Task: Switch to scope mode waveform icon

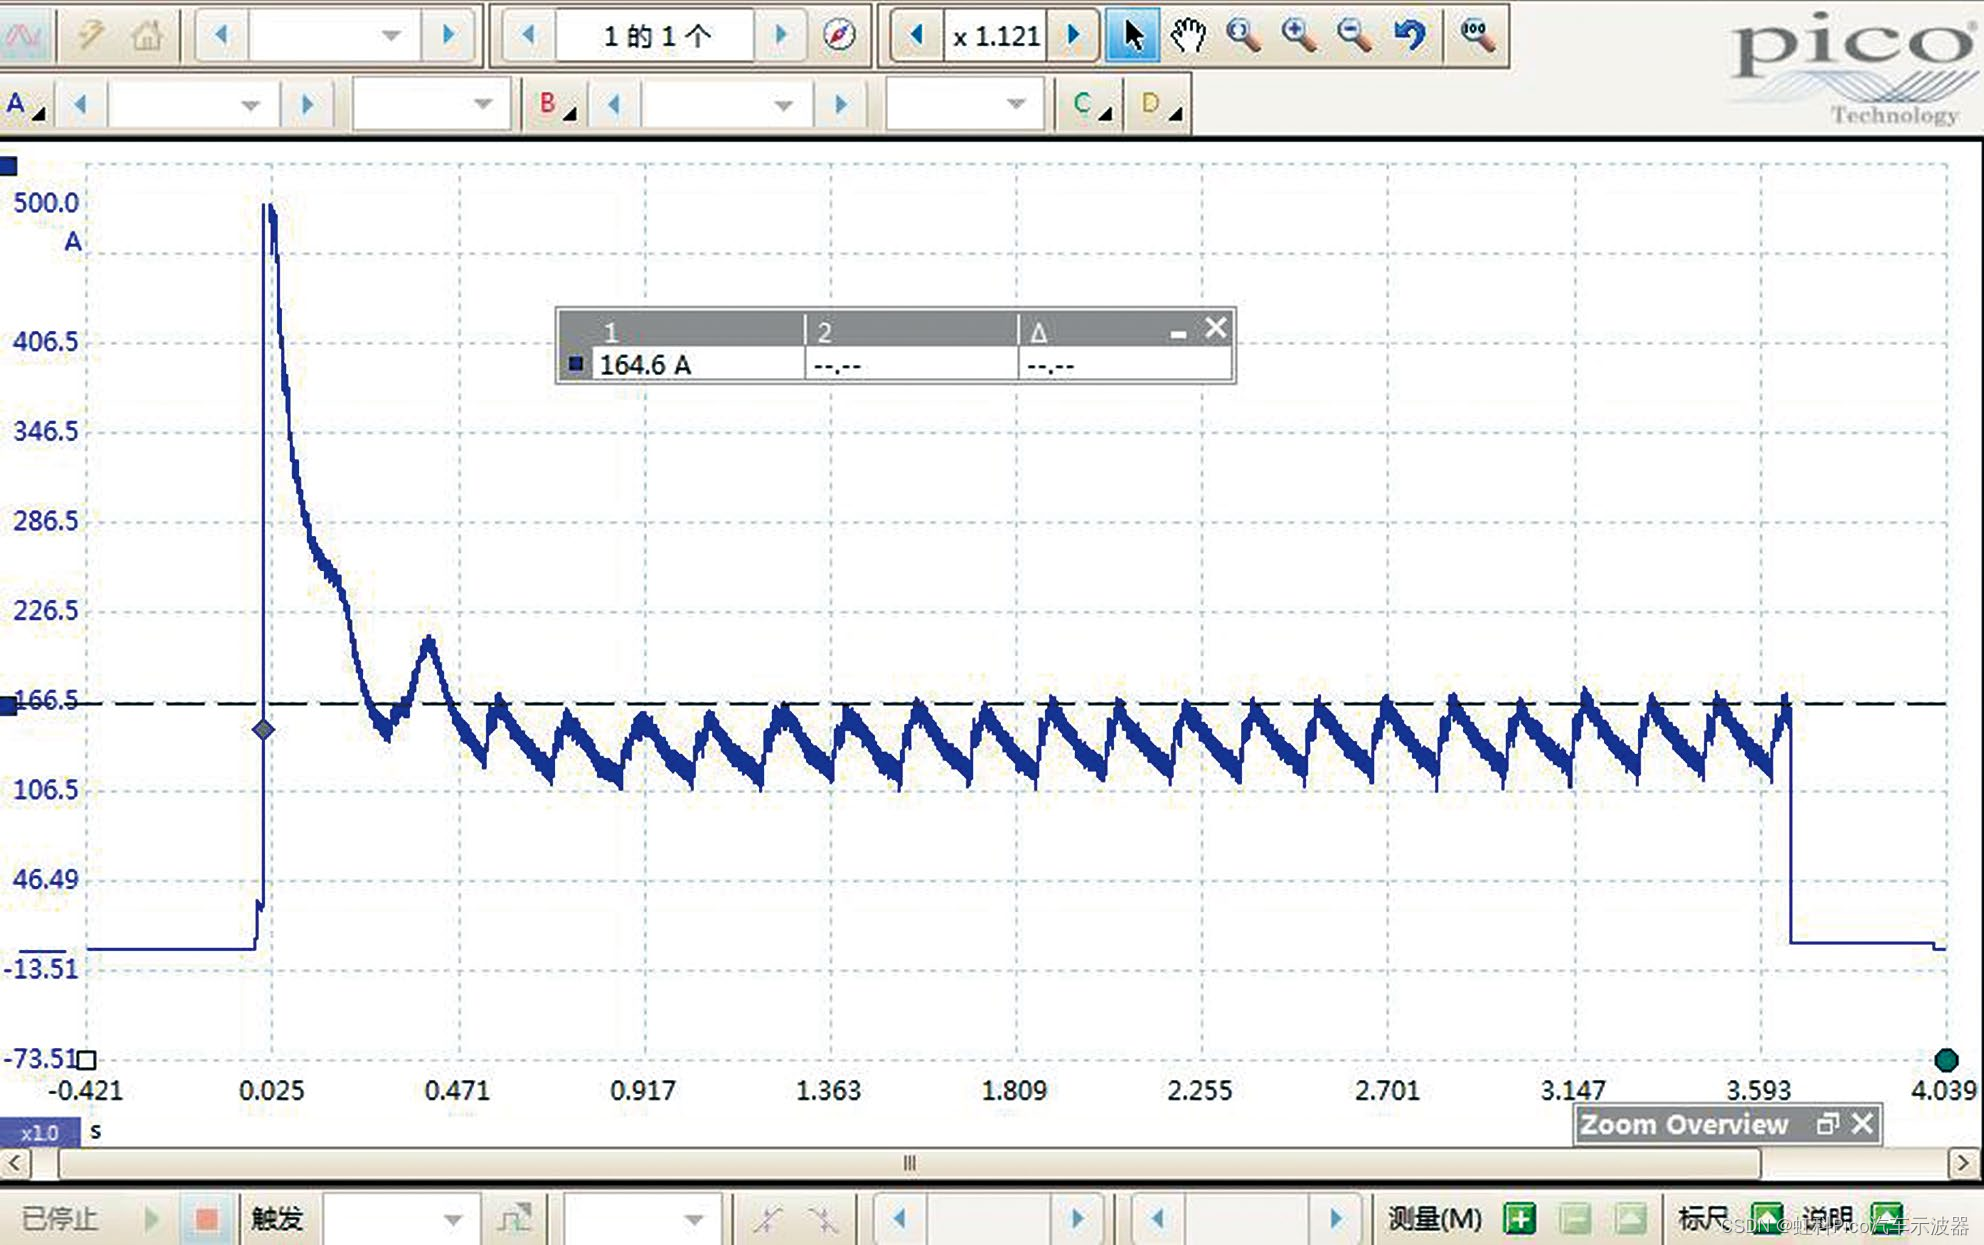Action: click(x=24, y=36)
